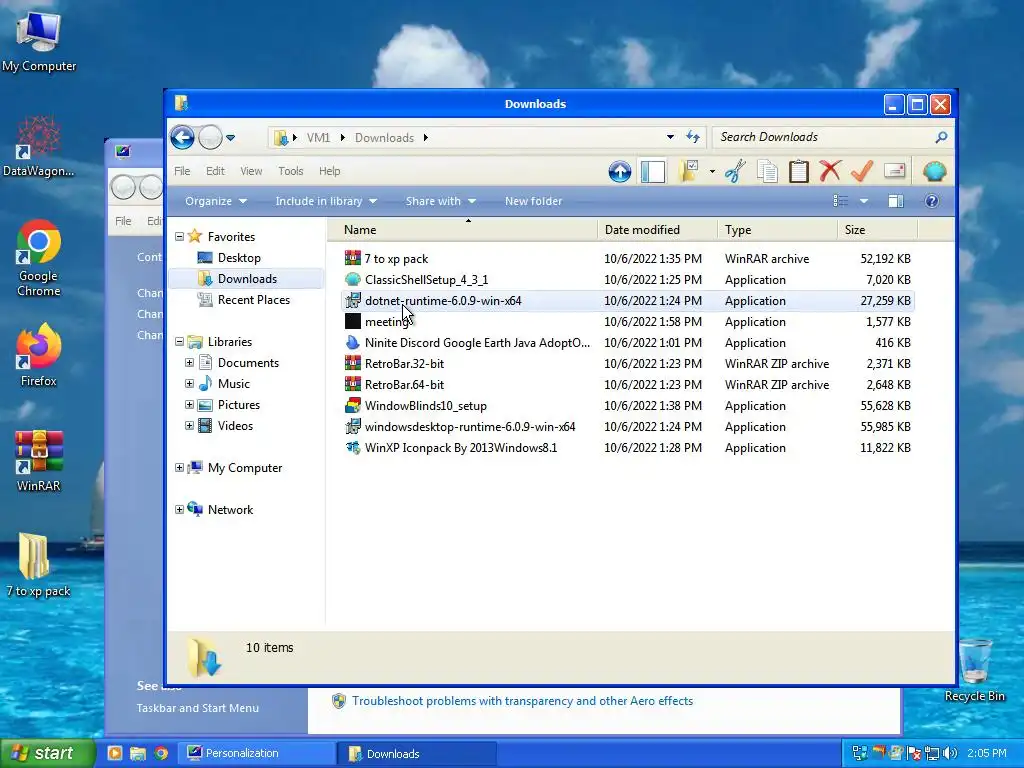The image size is (1024, 768).
Task: Click the Start button
Action: pyautogui.click(x=47, y=753)
